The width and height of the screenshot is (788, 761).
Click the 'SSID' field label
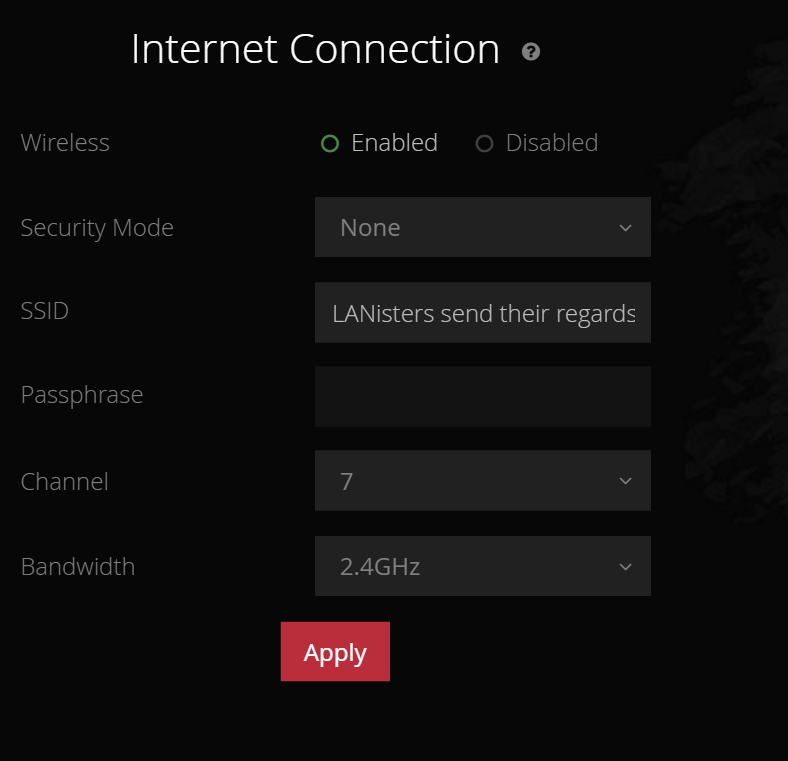[x=45, y=311]
